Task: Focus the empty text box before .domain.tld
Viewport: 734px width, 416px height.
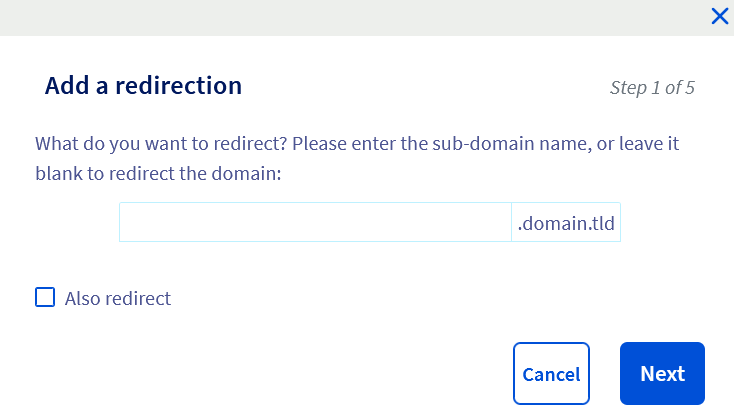Action: [315, 223]
